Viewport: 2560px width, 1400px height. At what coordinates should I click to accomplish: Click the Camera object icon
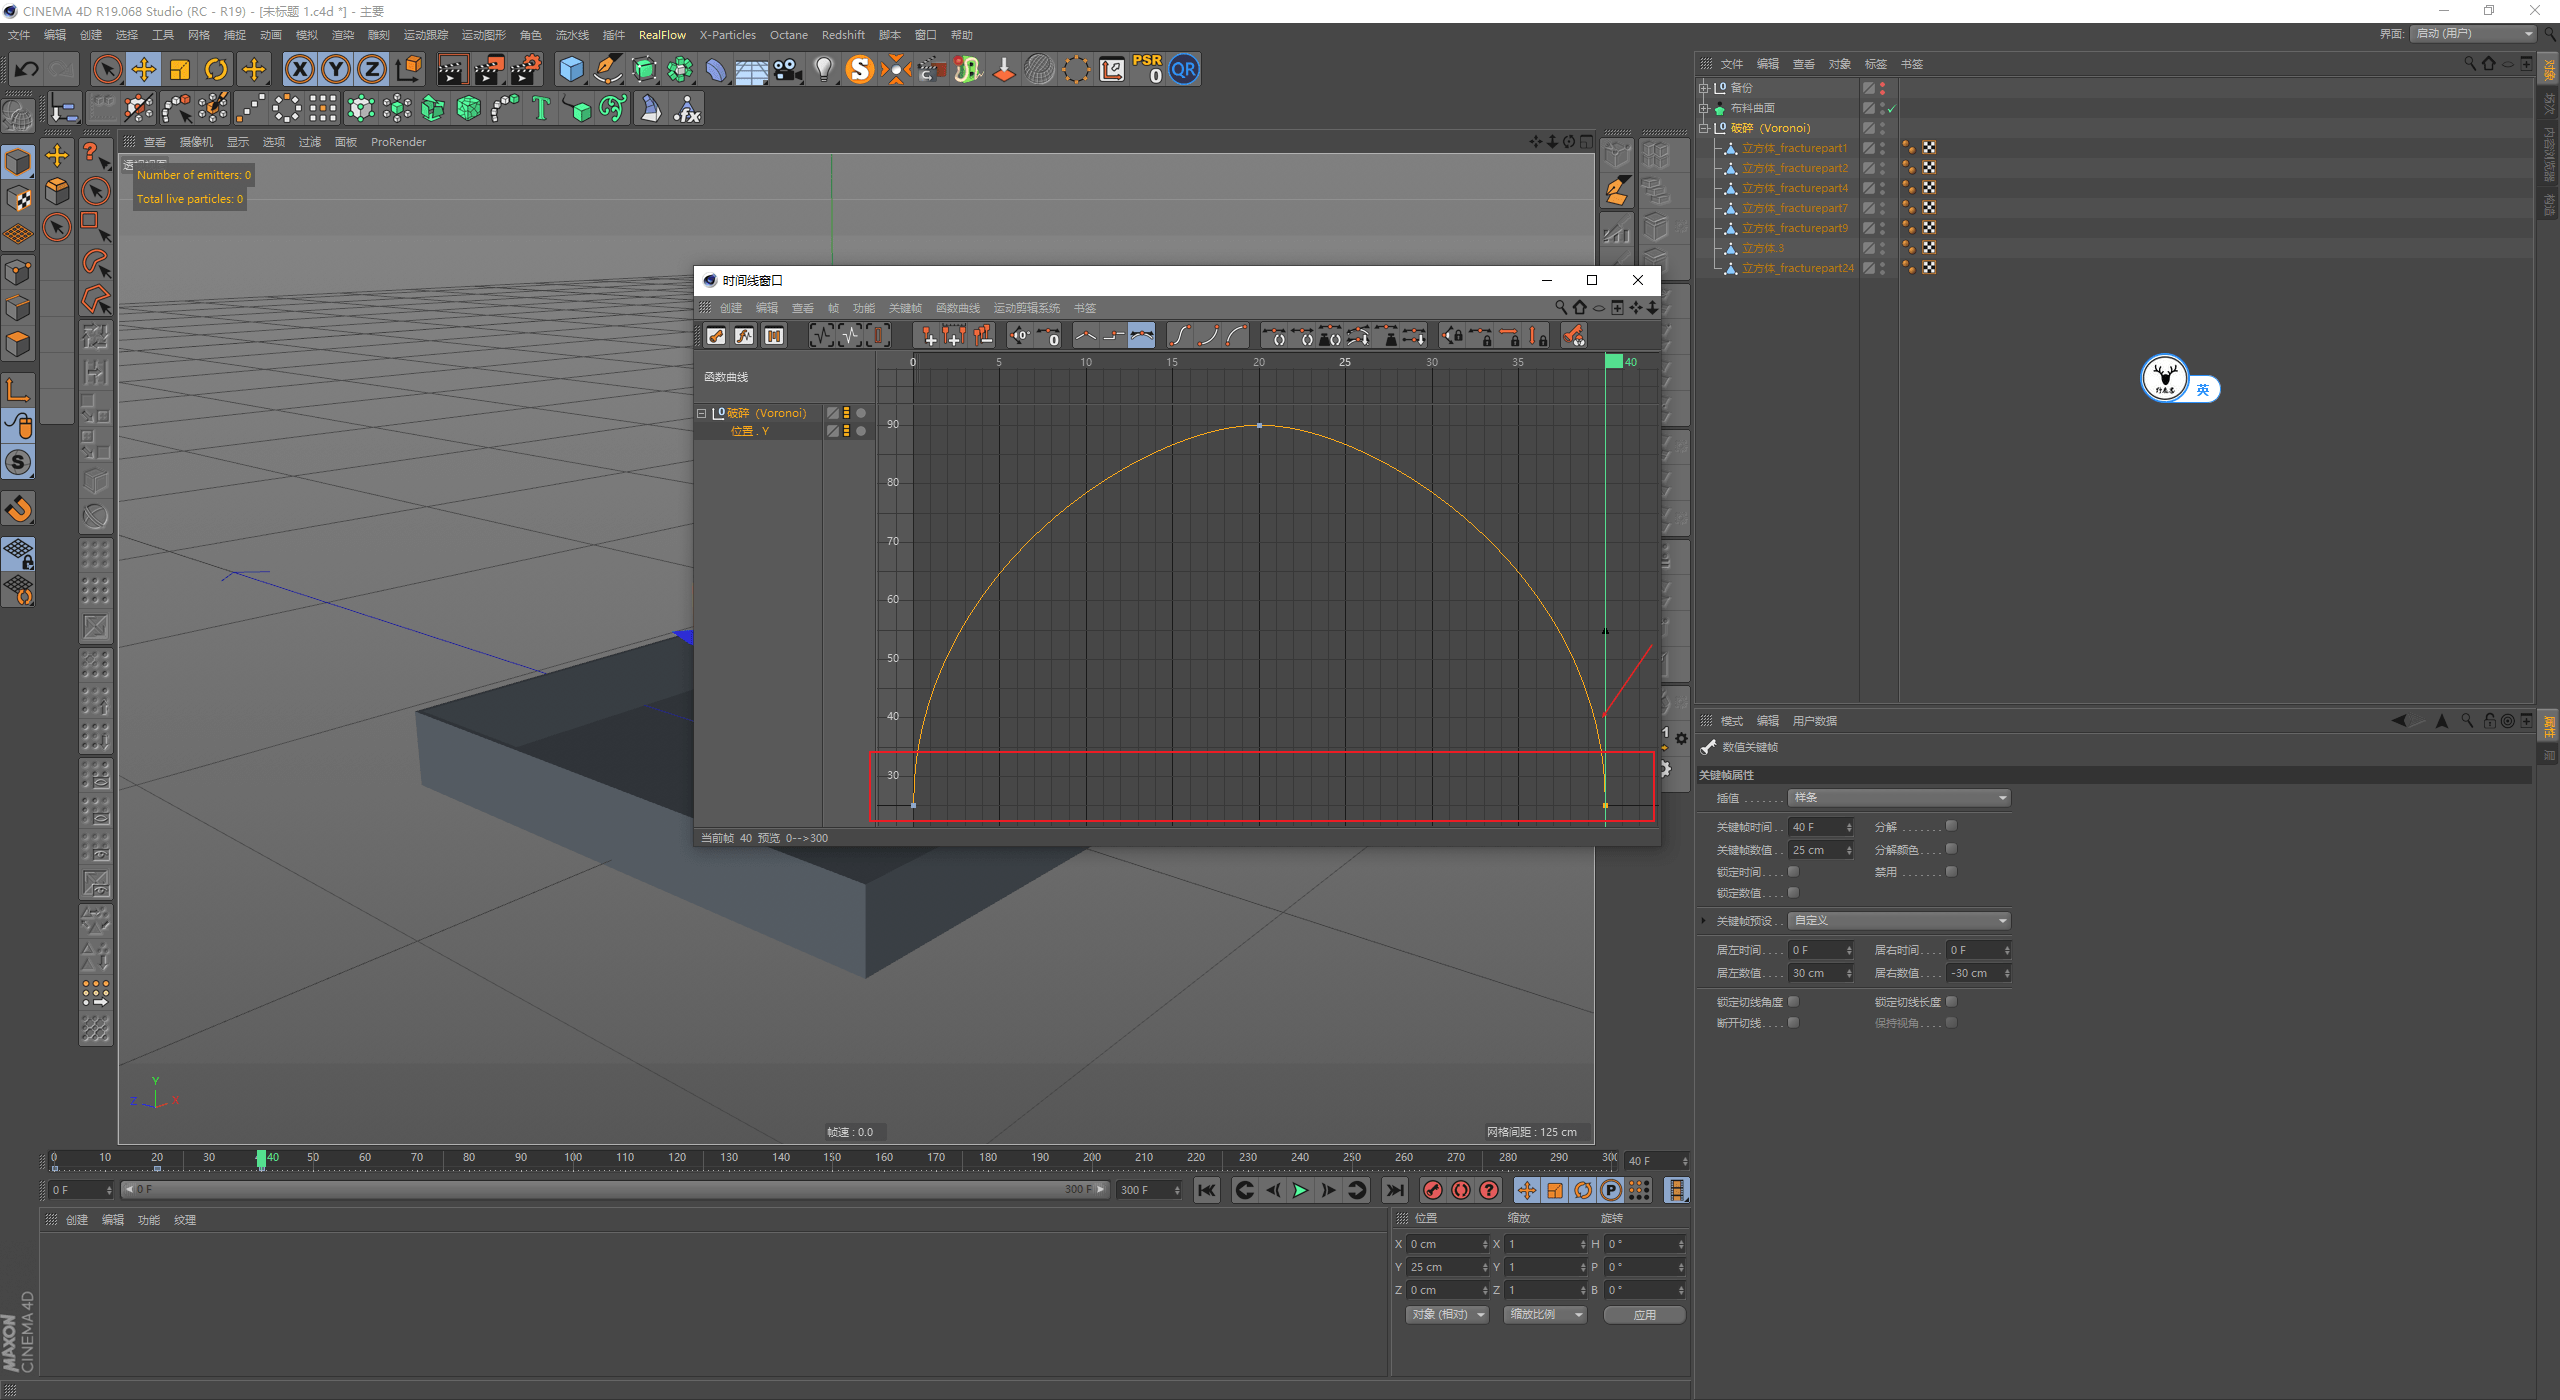788,69
